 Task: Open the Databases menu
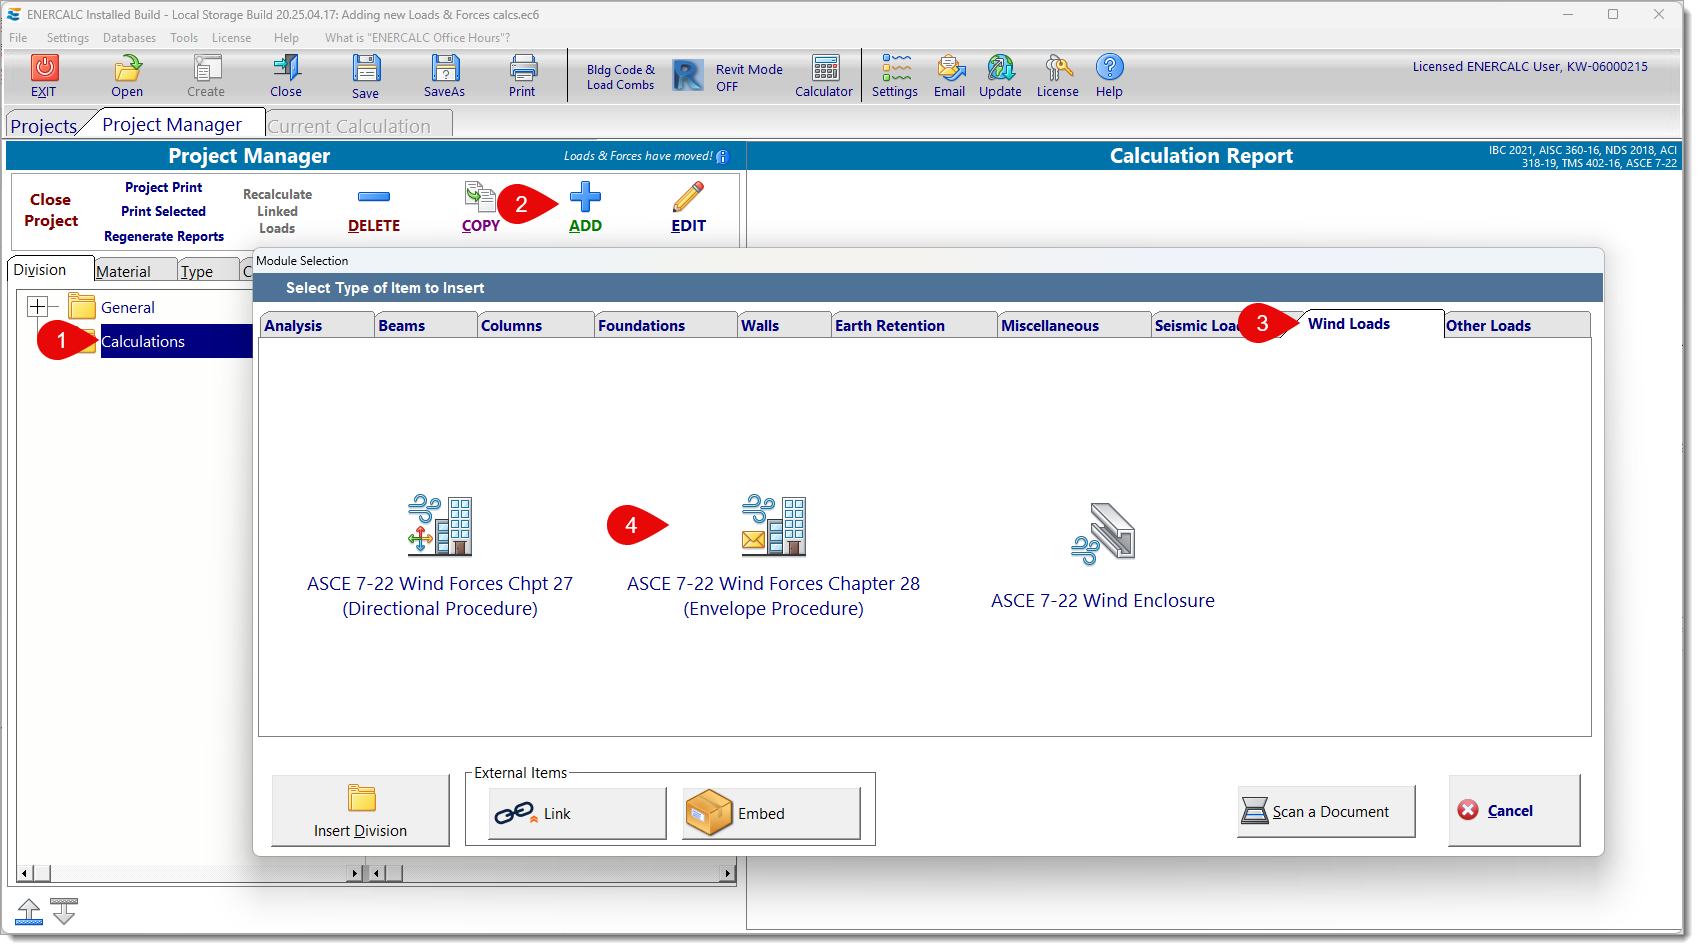(130, 38)
